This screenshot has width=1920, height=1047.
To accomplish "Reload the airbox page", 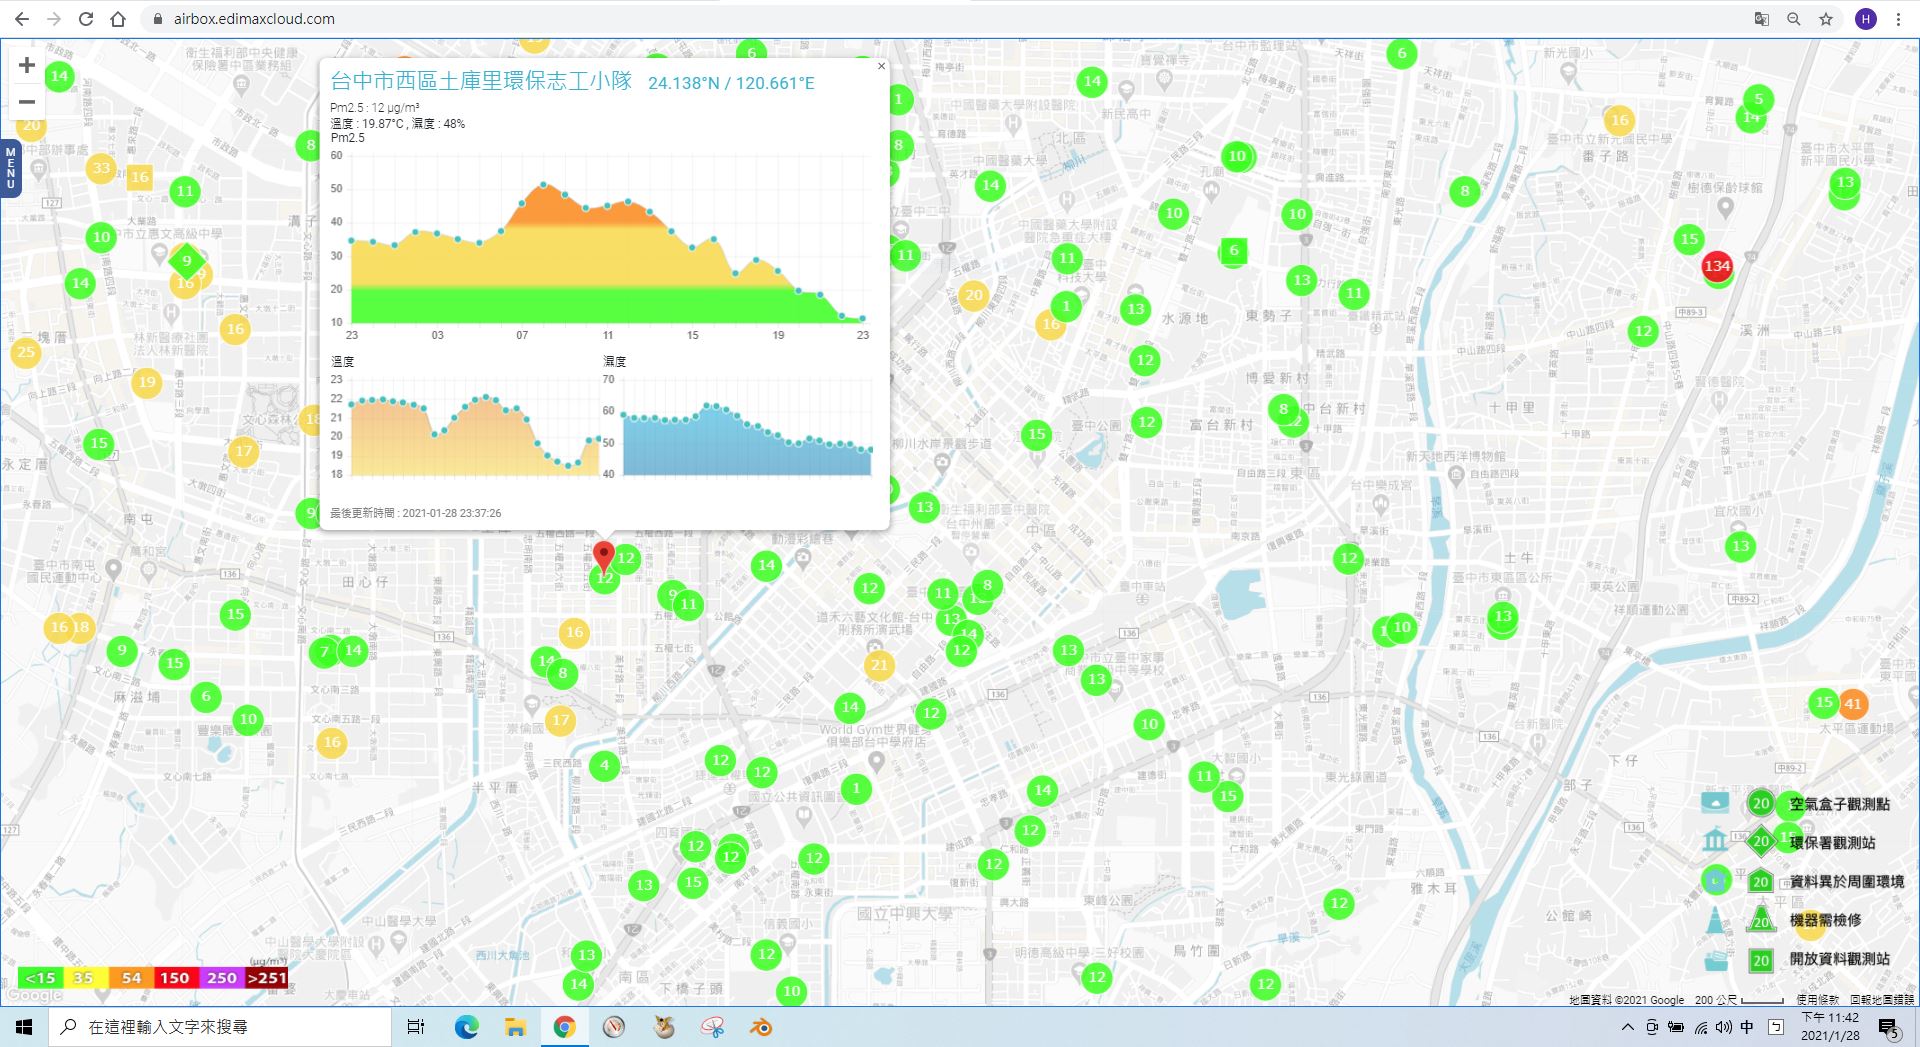I will click(x=86, y=19).
